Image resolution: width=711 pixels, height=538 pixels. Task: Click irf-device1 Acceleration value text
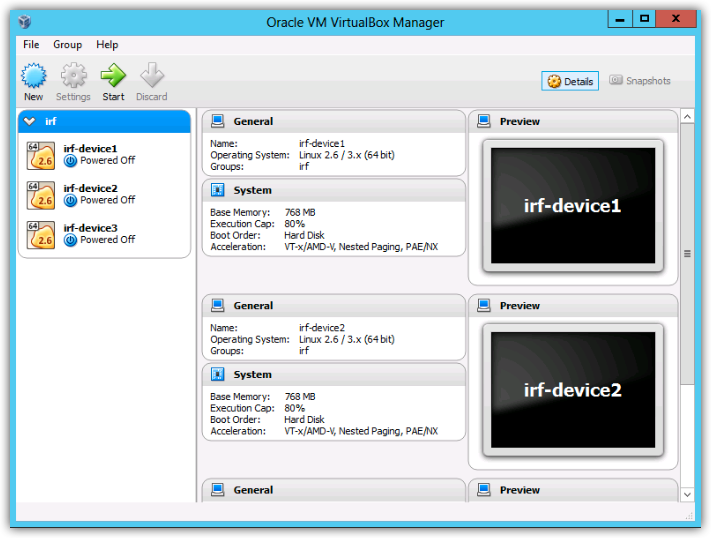coord(361,247)
